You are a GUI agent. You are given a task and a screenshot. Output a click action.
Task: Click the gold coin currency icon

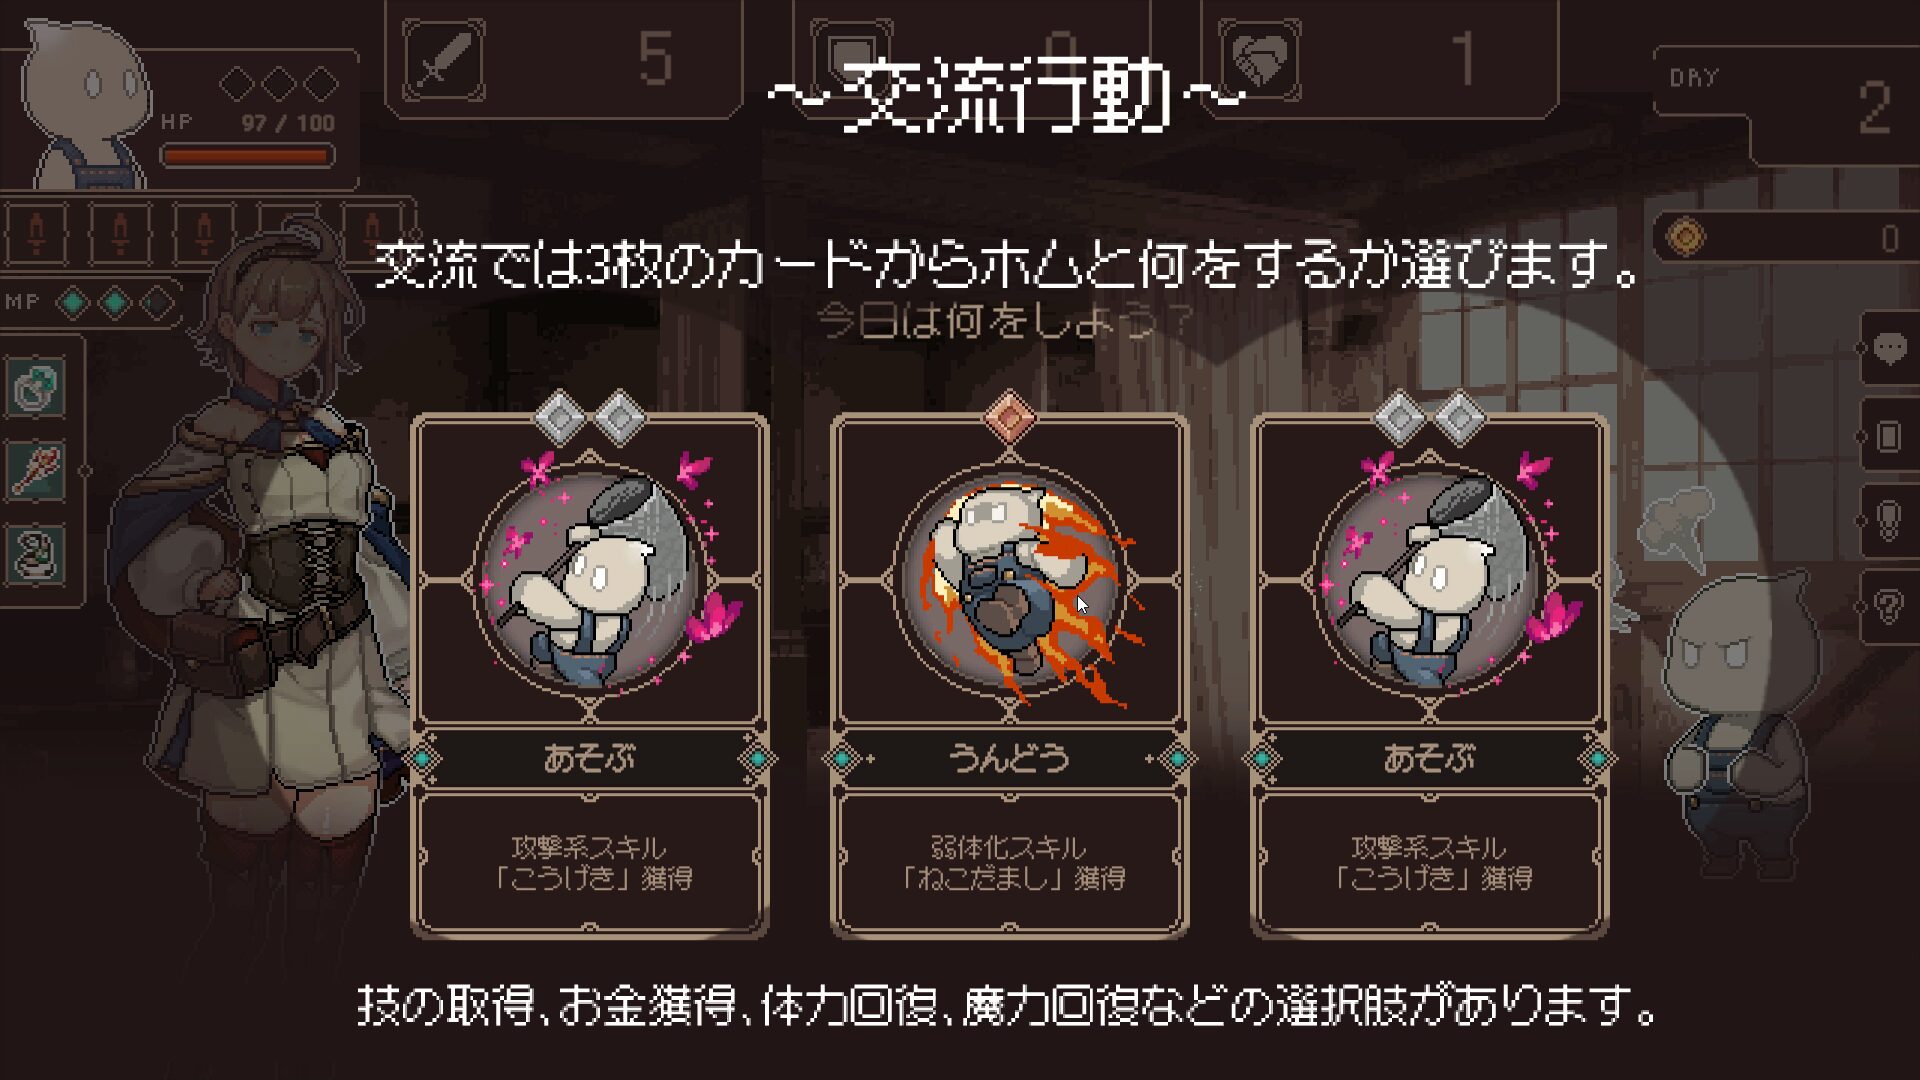[x=1686, y=238]
